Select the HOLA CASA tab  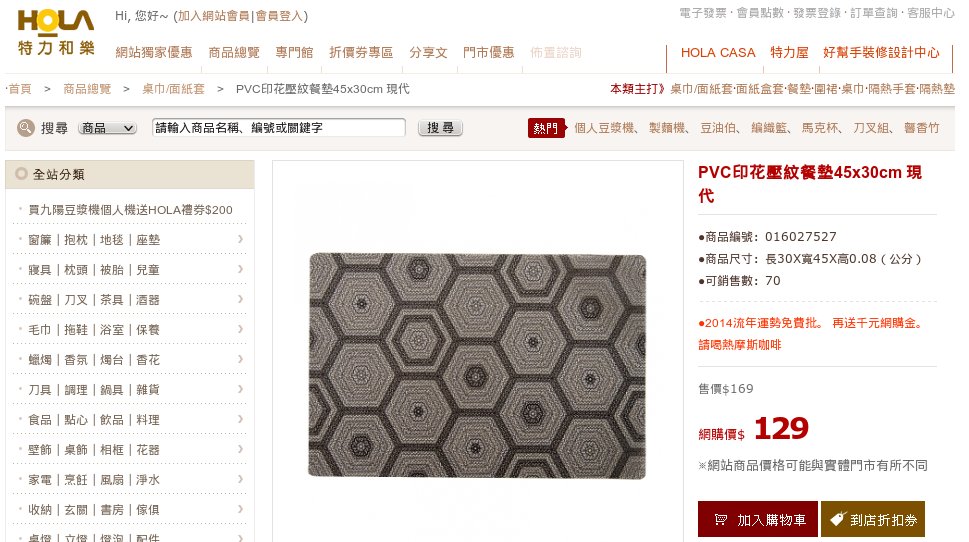click(718, 53)
